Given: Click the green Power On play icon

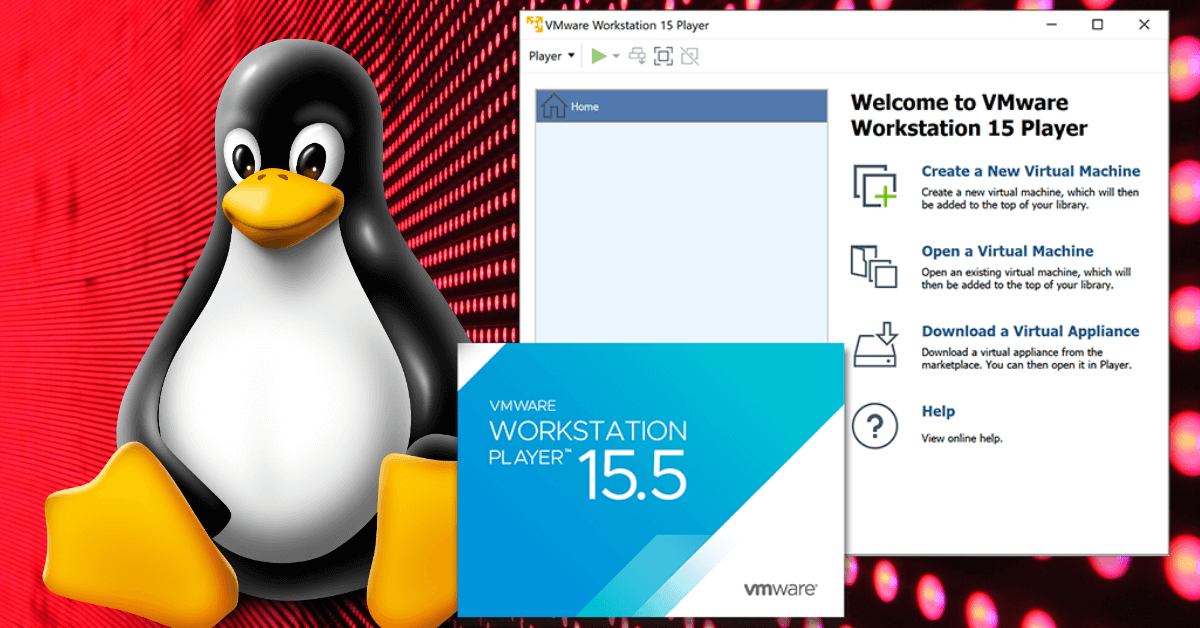Looking at the screenshot, I should pyautogui.click(x=598, y=56).
